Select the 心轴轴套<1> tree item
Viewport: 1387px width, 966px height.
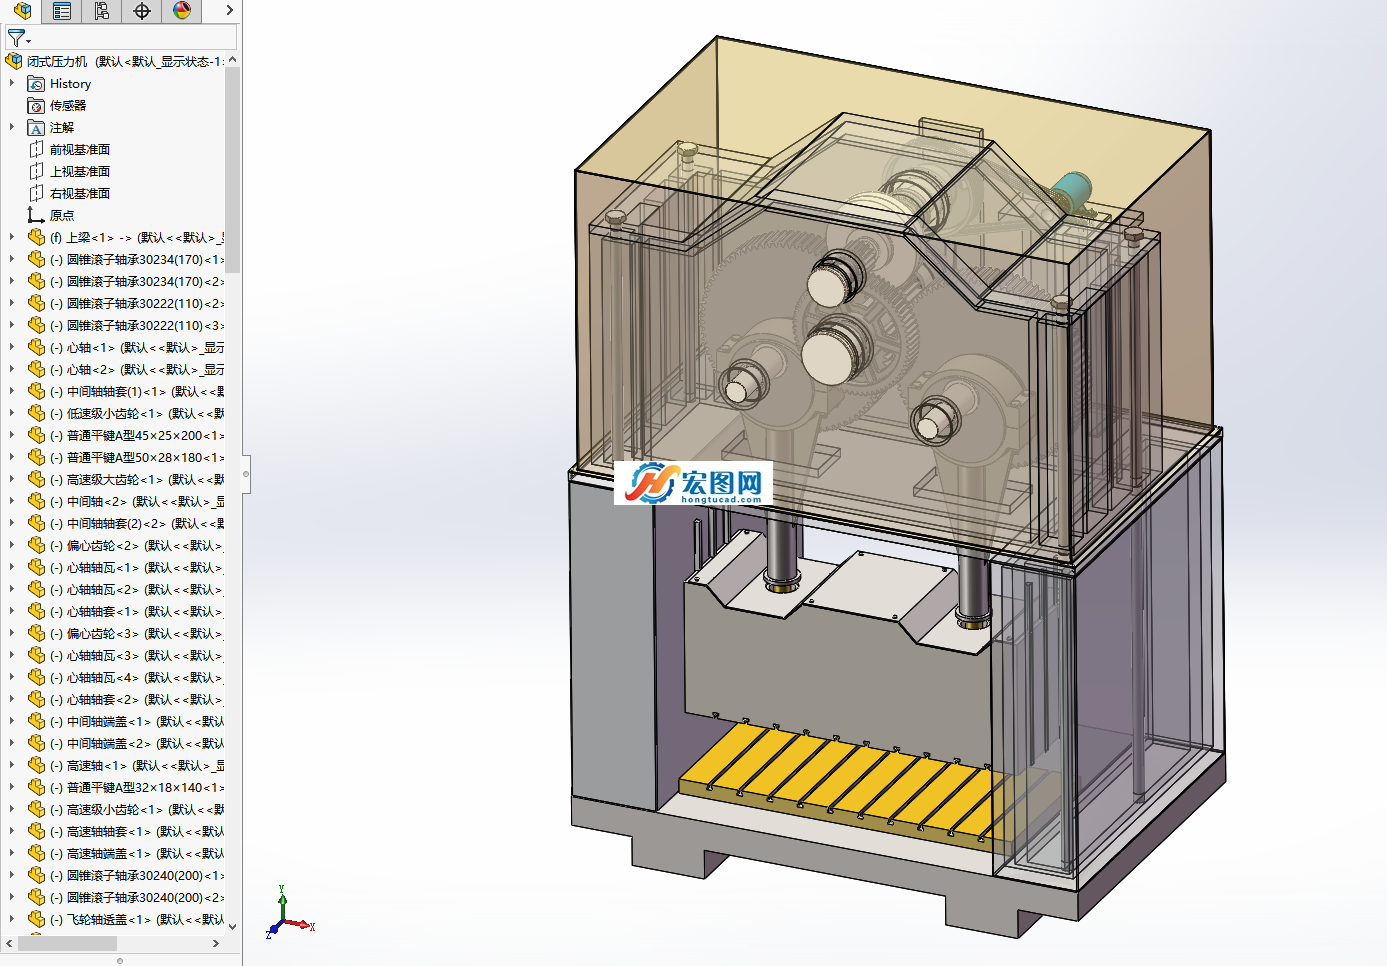point(137,612)
